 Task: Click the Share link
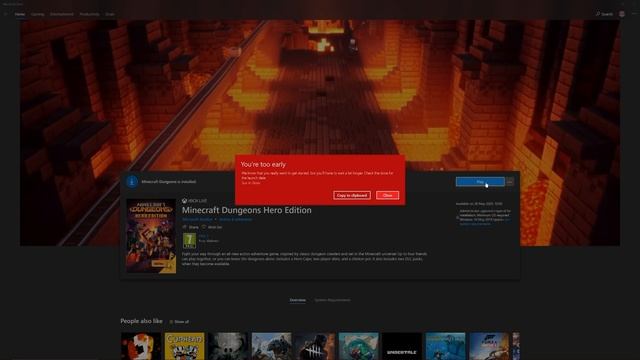pos(191,227)
